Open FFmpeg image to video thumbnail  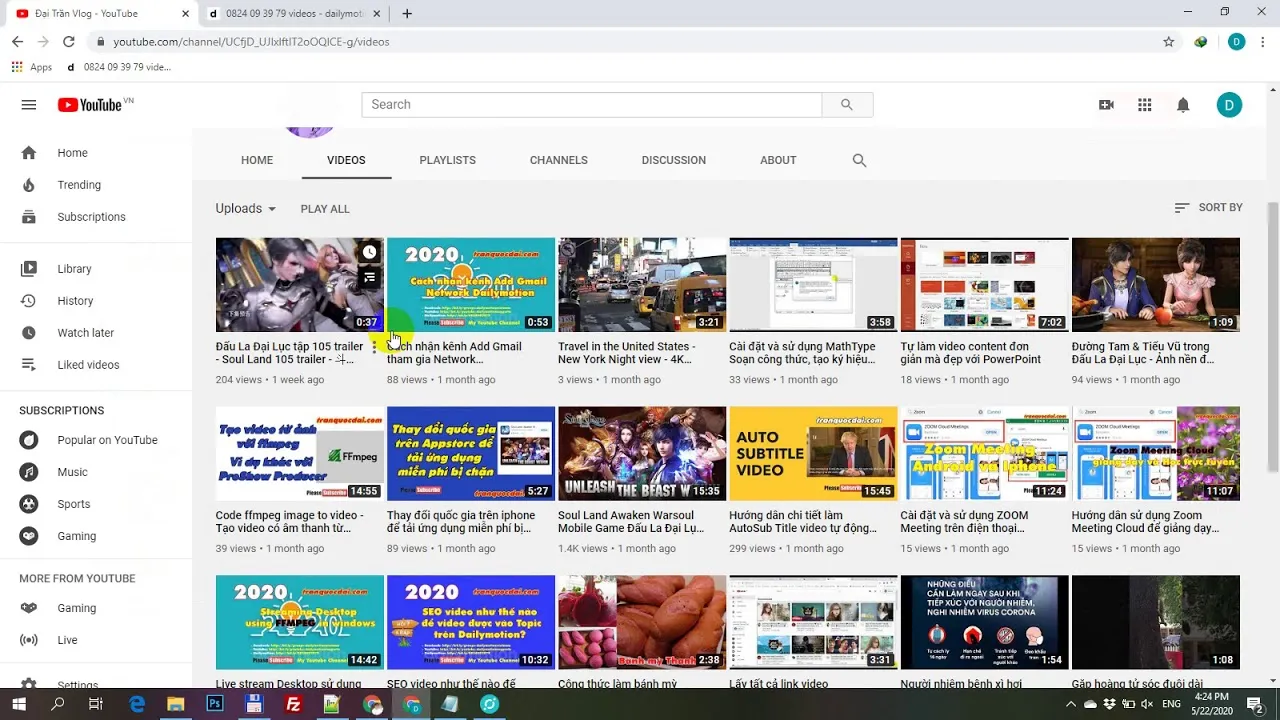click(300, 454)
